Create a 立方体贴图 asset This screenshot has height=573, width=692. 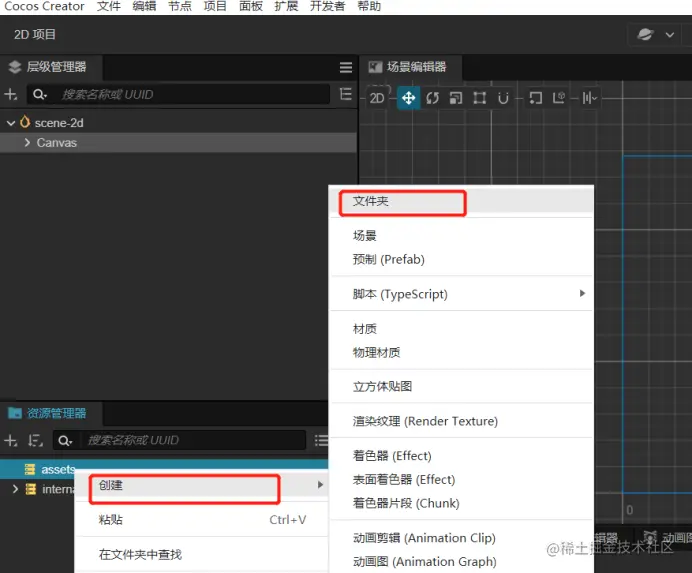461,387
